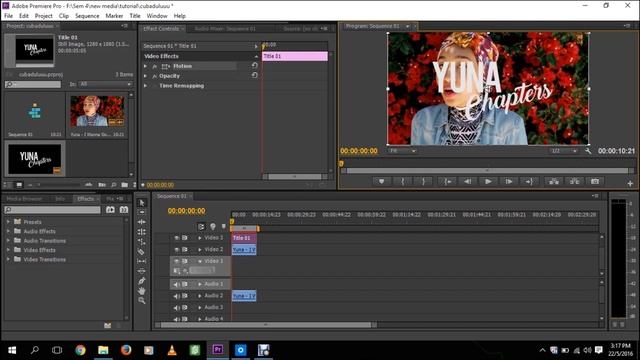The image size is (640, 360).
Task: Switch to Media Browser tab
Action: pyautogui.click(x=24, y=199)
